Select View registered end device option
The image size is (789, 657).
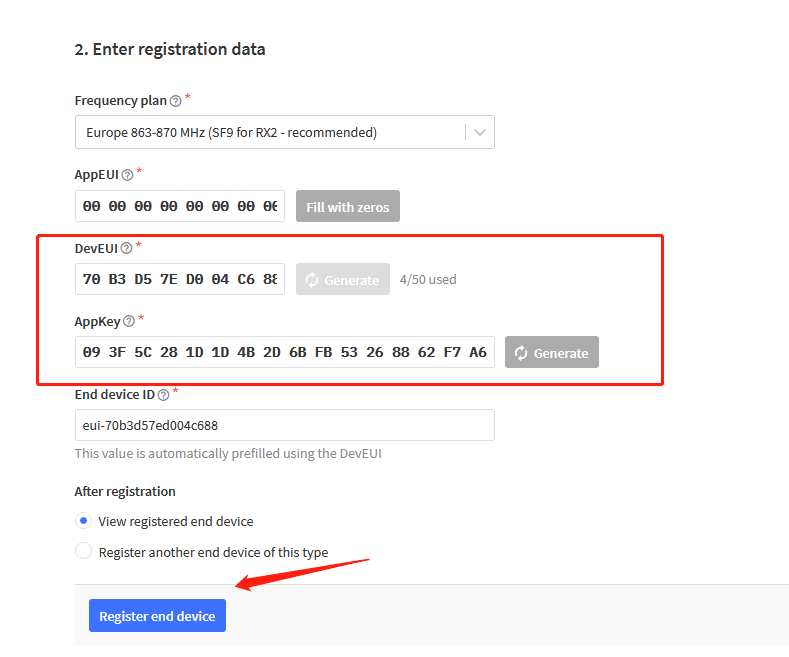pyautogui.click(x=84, y=521)
